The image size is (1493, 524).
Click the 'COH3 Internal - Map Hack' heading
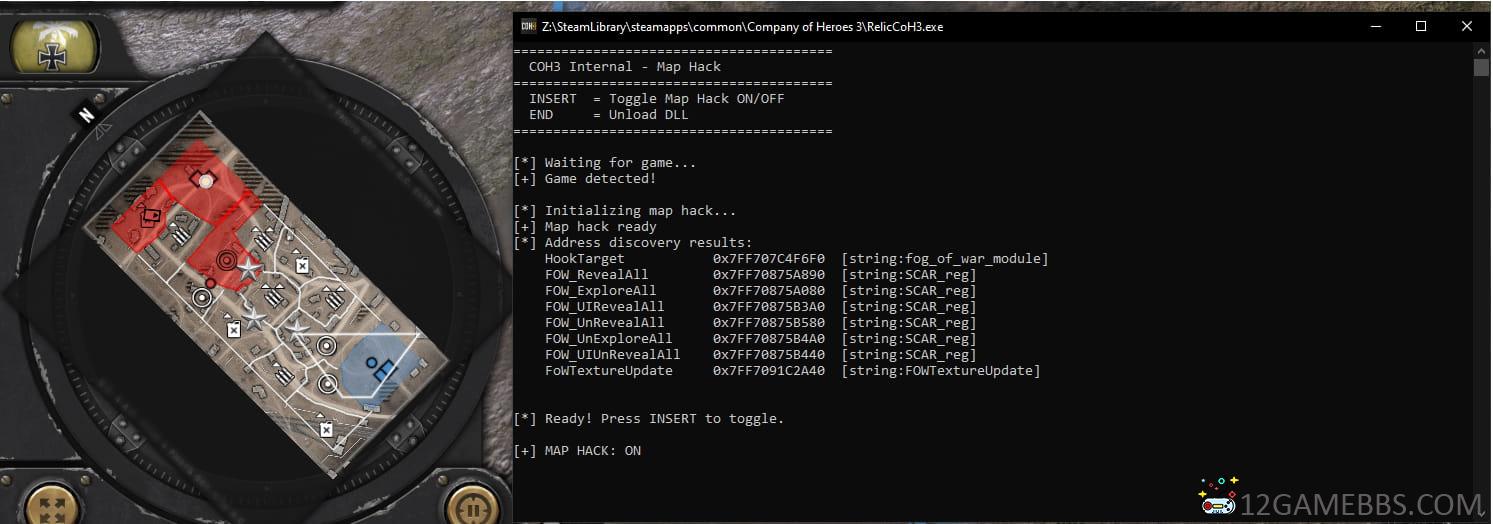pos(625,67)
